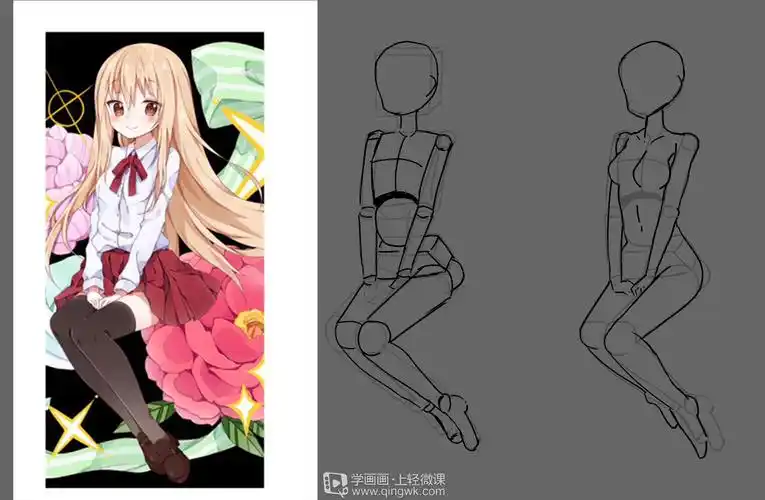Click the 学画画·上轻微课 watermark text
765x500 pixels.
click(398, 478)
